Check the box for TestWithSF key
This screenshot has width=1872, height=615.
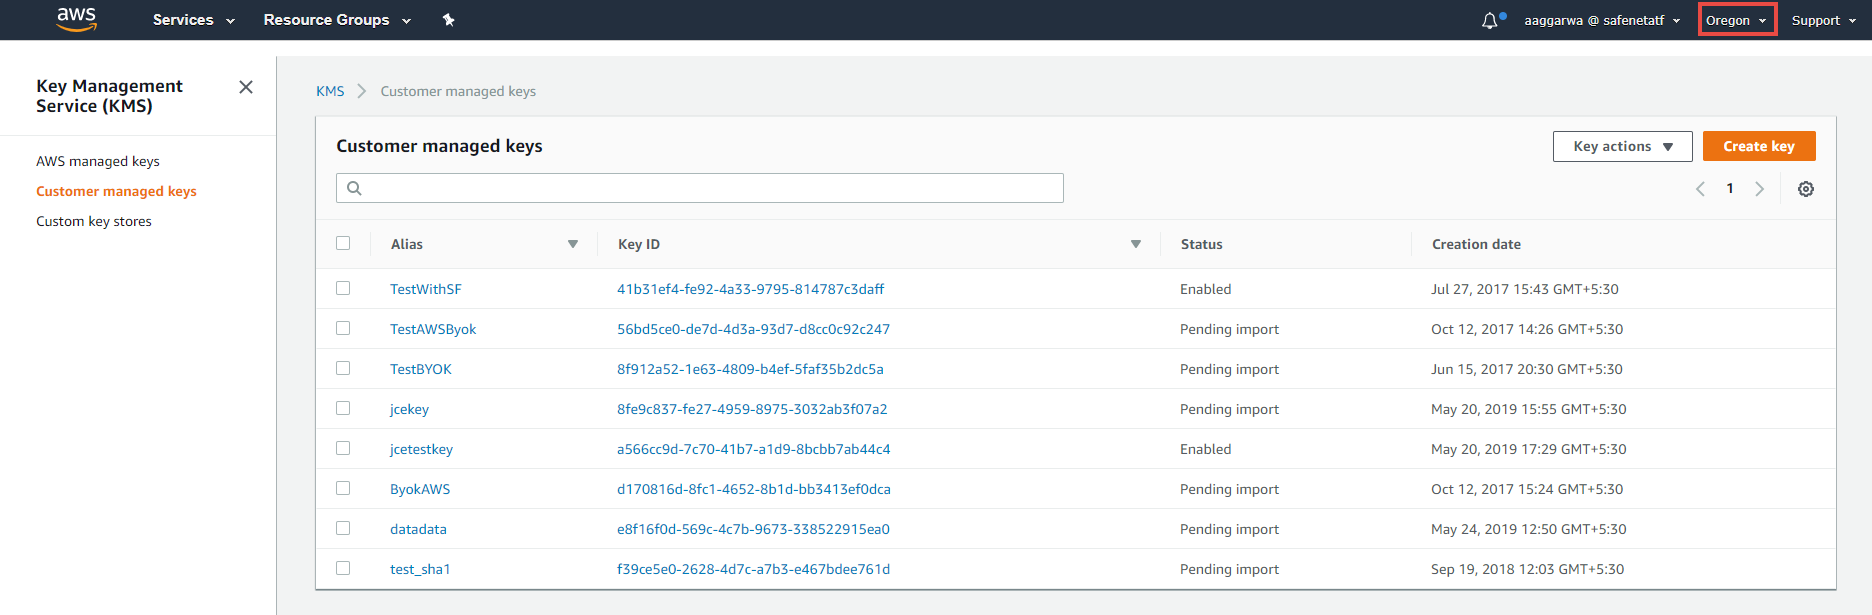343,288
